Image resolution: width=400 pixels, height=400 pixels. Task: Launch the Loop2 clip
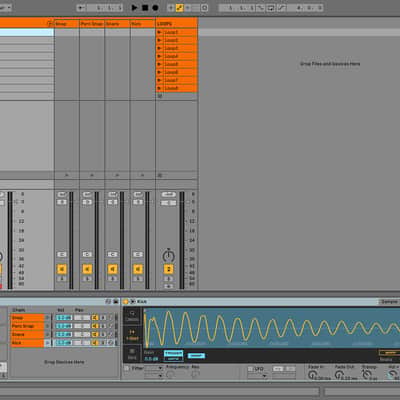coord(160,40)
